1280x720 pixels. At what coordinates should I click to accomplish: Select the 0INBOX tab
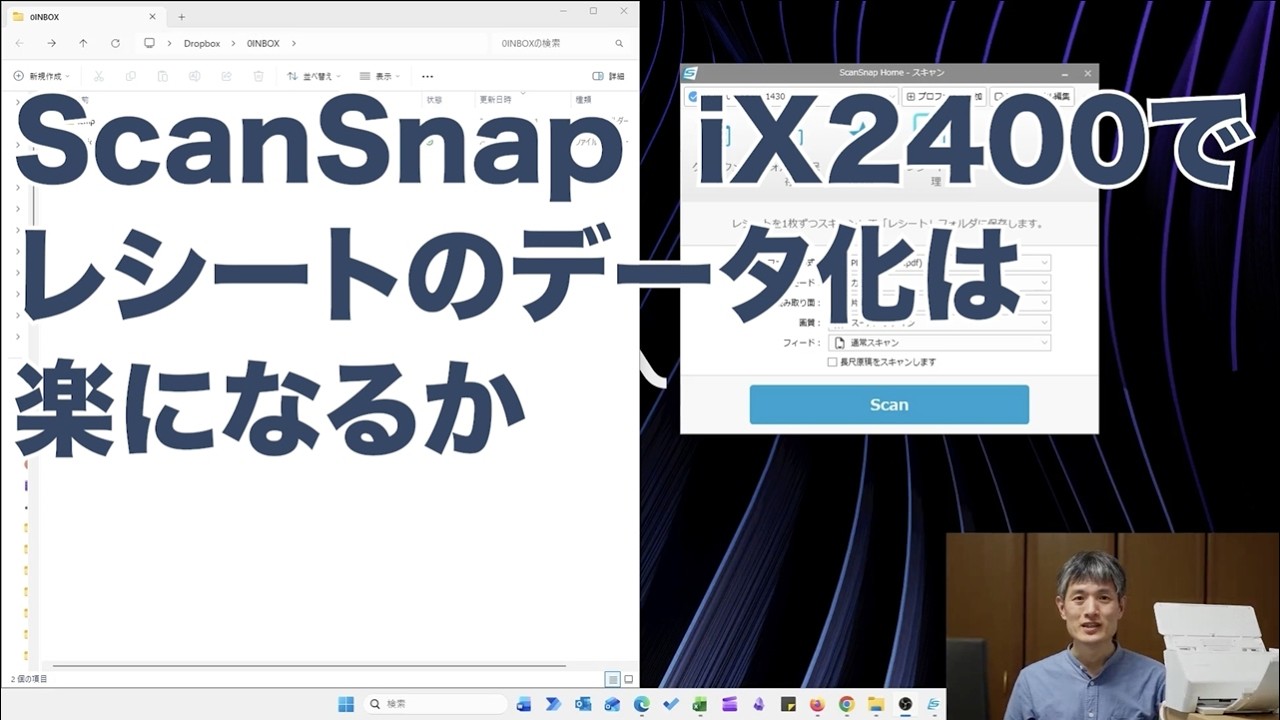coord(85,16)
